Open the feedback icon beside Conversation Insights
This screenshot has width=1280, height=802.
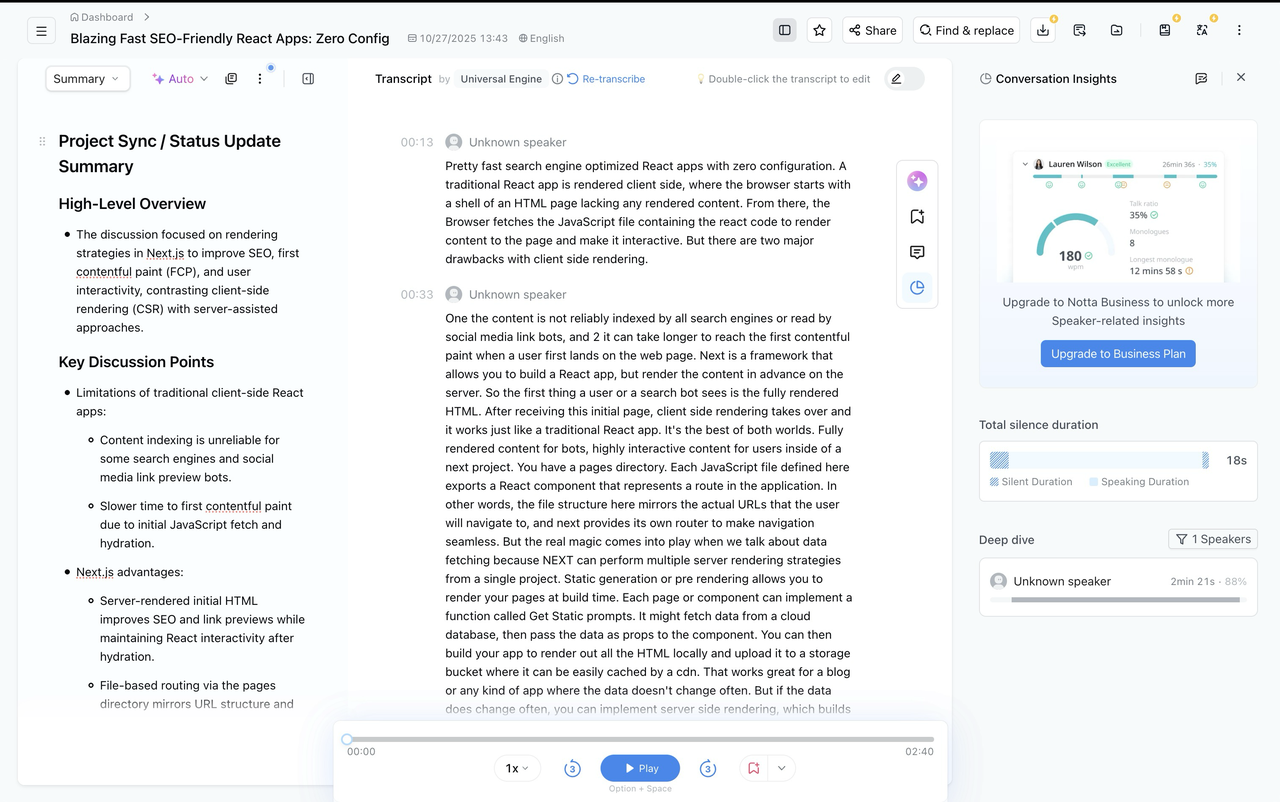click(1201, 78)
